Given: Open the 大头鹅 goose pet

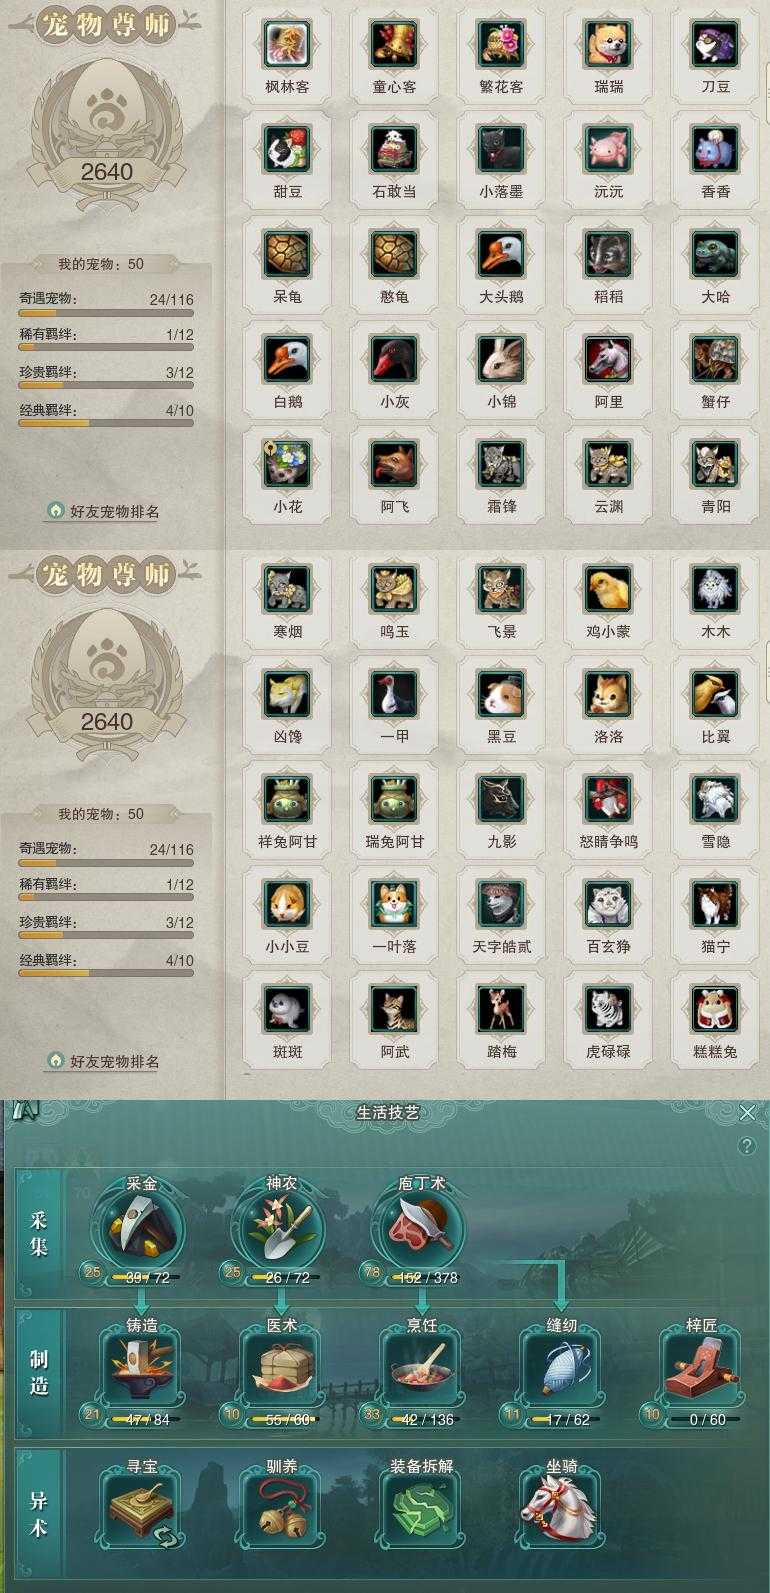Looking at the screenshot, I should click(501, 254).
